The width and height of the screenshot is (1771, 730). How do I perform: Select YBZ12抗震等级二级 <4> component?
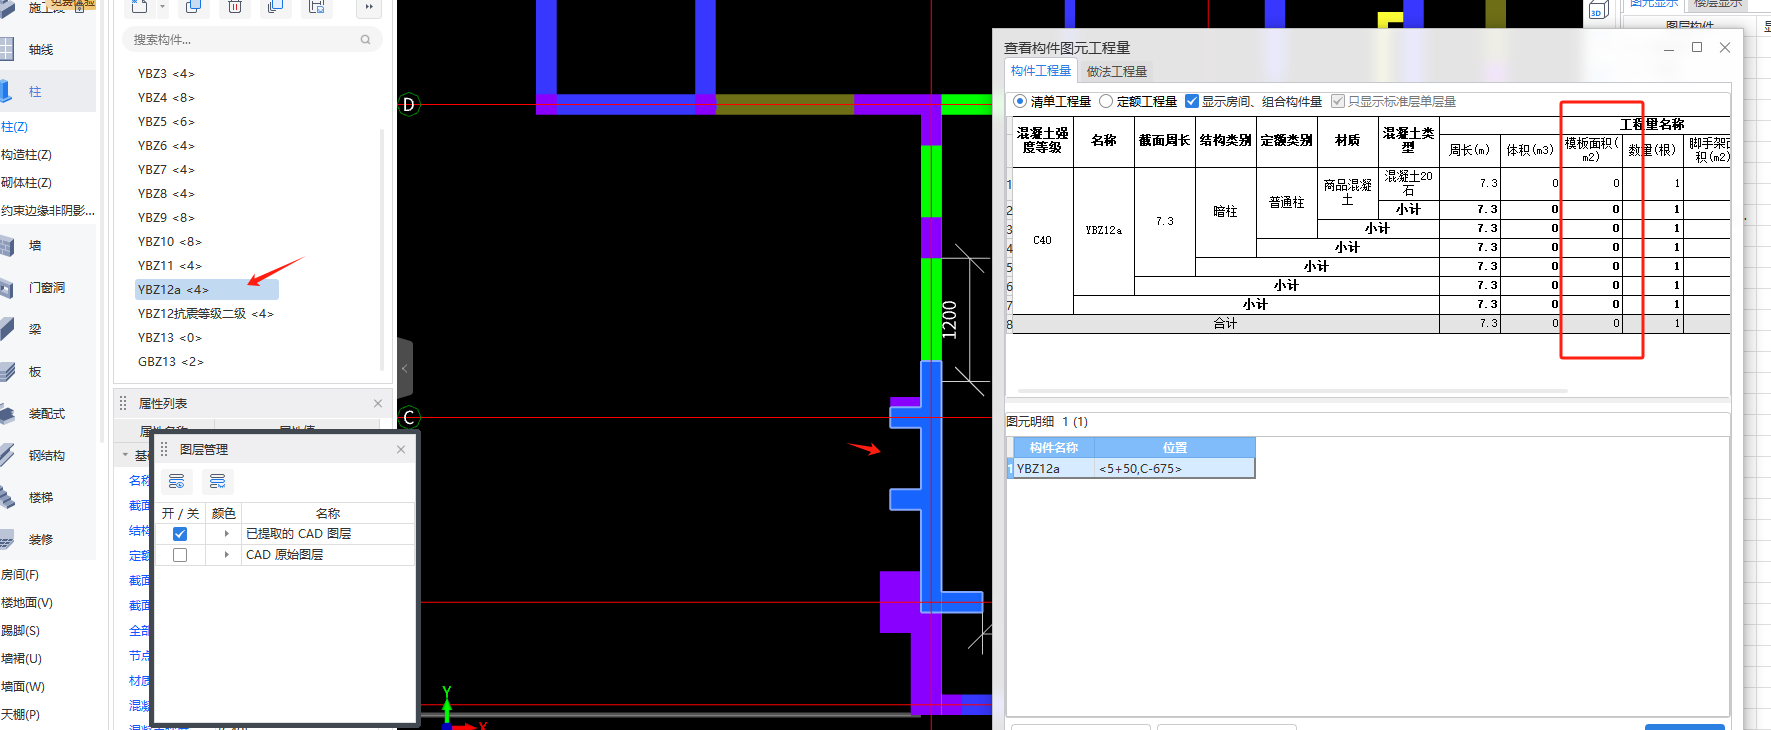(x=206, y=314)
